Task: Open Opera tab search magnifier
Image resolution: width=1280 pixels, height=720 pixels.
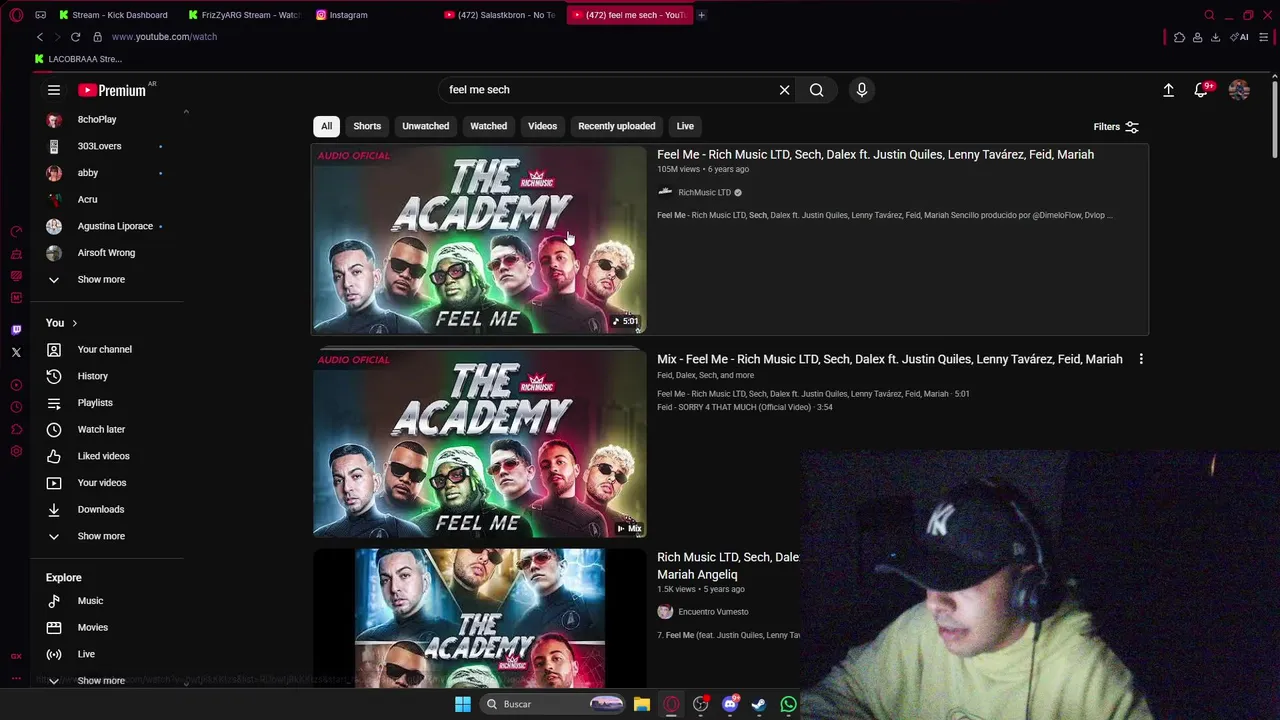Action: coord(1210,15)
